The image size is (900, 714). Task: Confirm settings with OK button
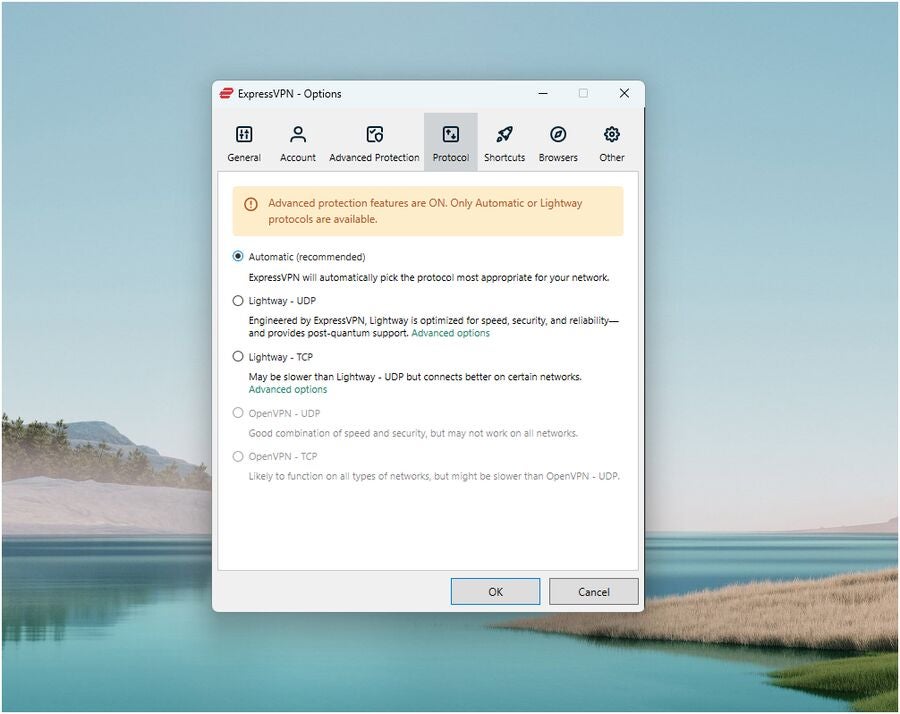point(495,592)
